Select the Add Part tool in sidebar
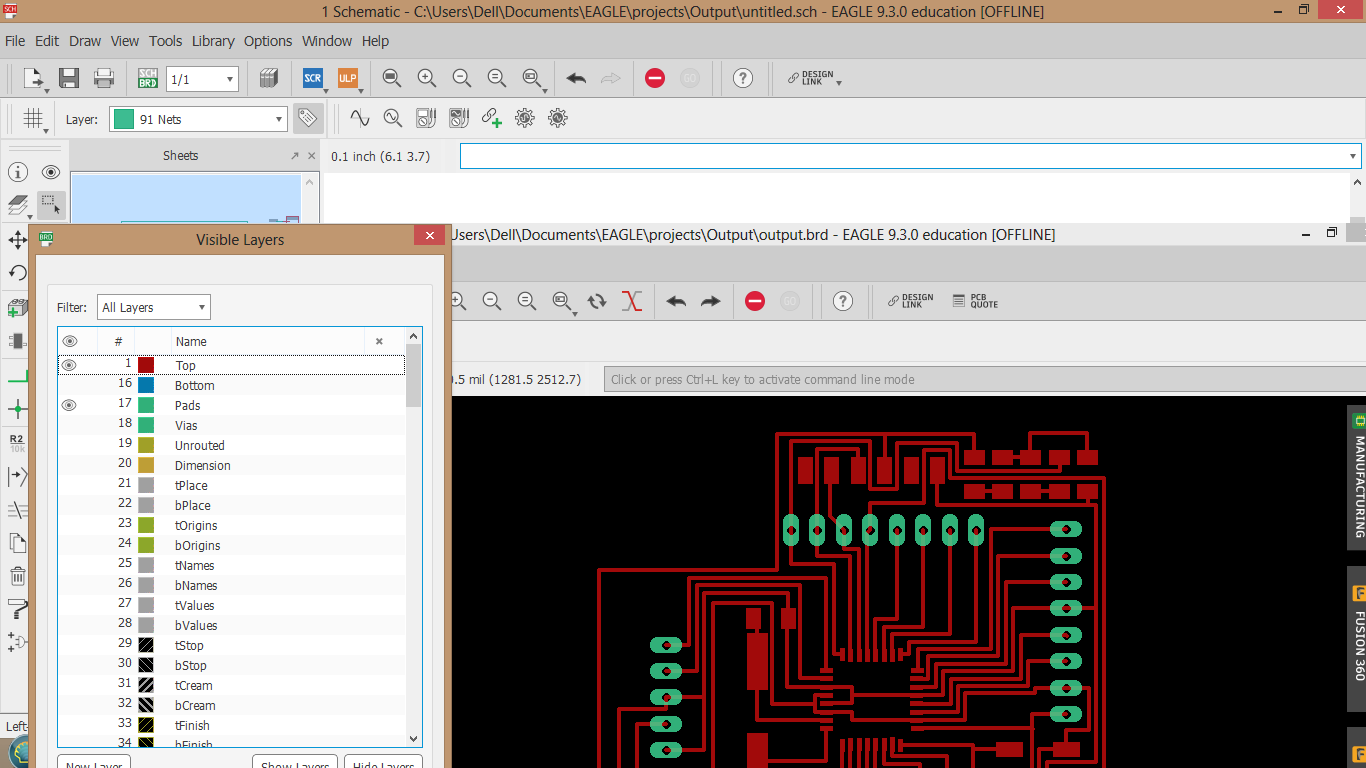Screen dimensions: 1366x768 click(18, 308)
